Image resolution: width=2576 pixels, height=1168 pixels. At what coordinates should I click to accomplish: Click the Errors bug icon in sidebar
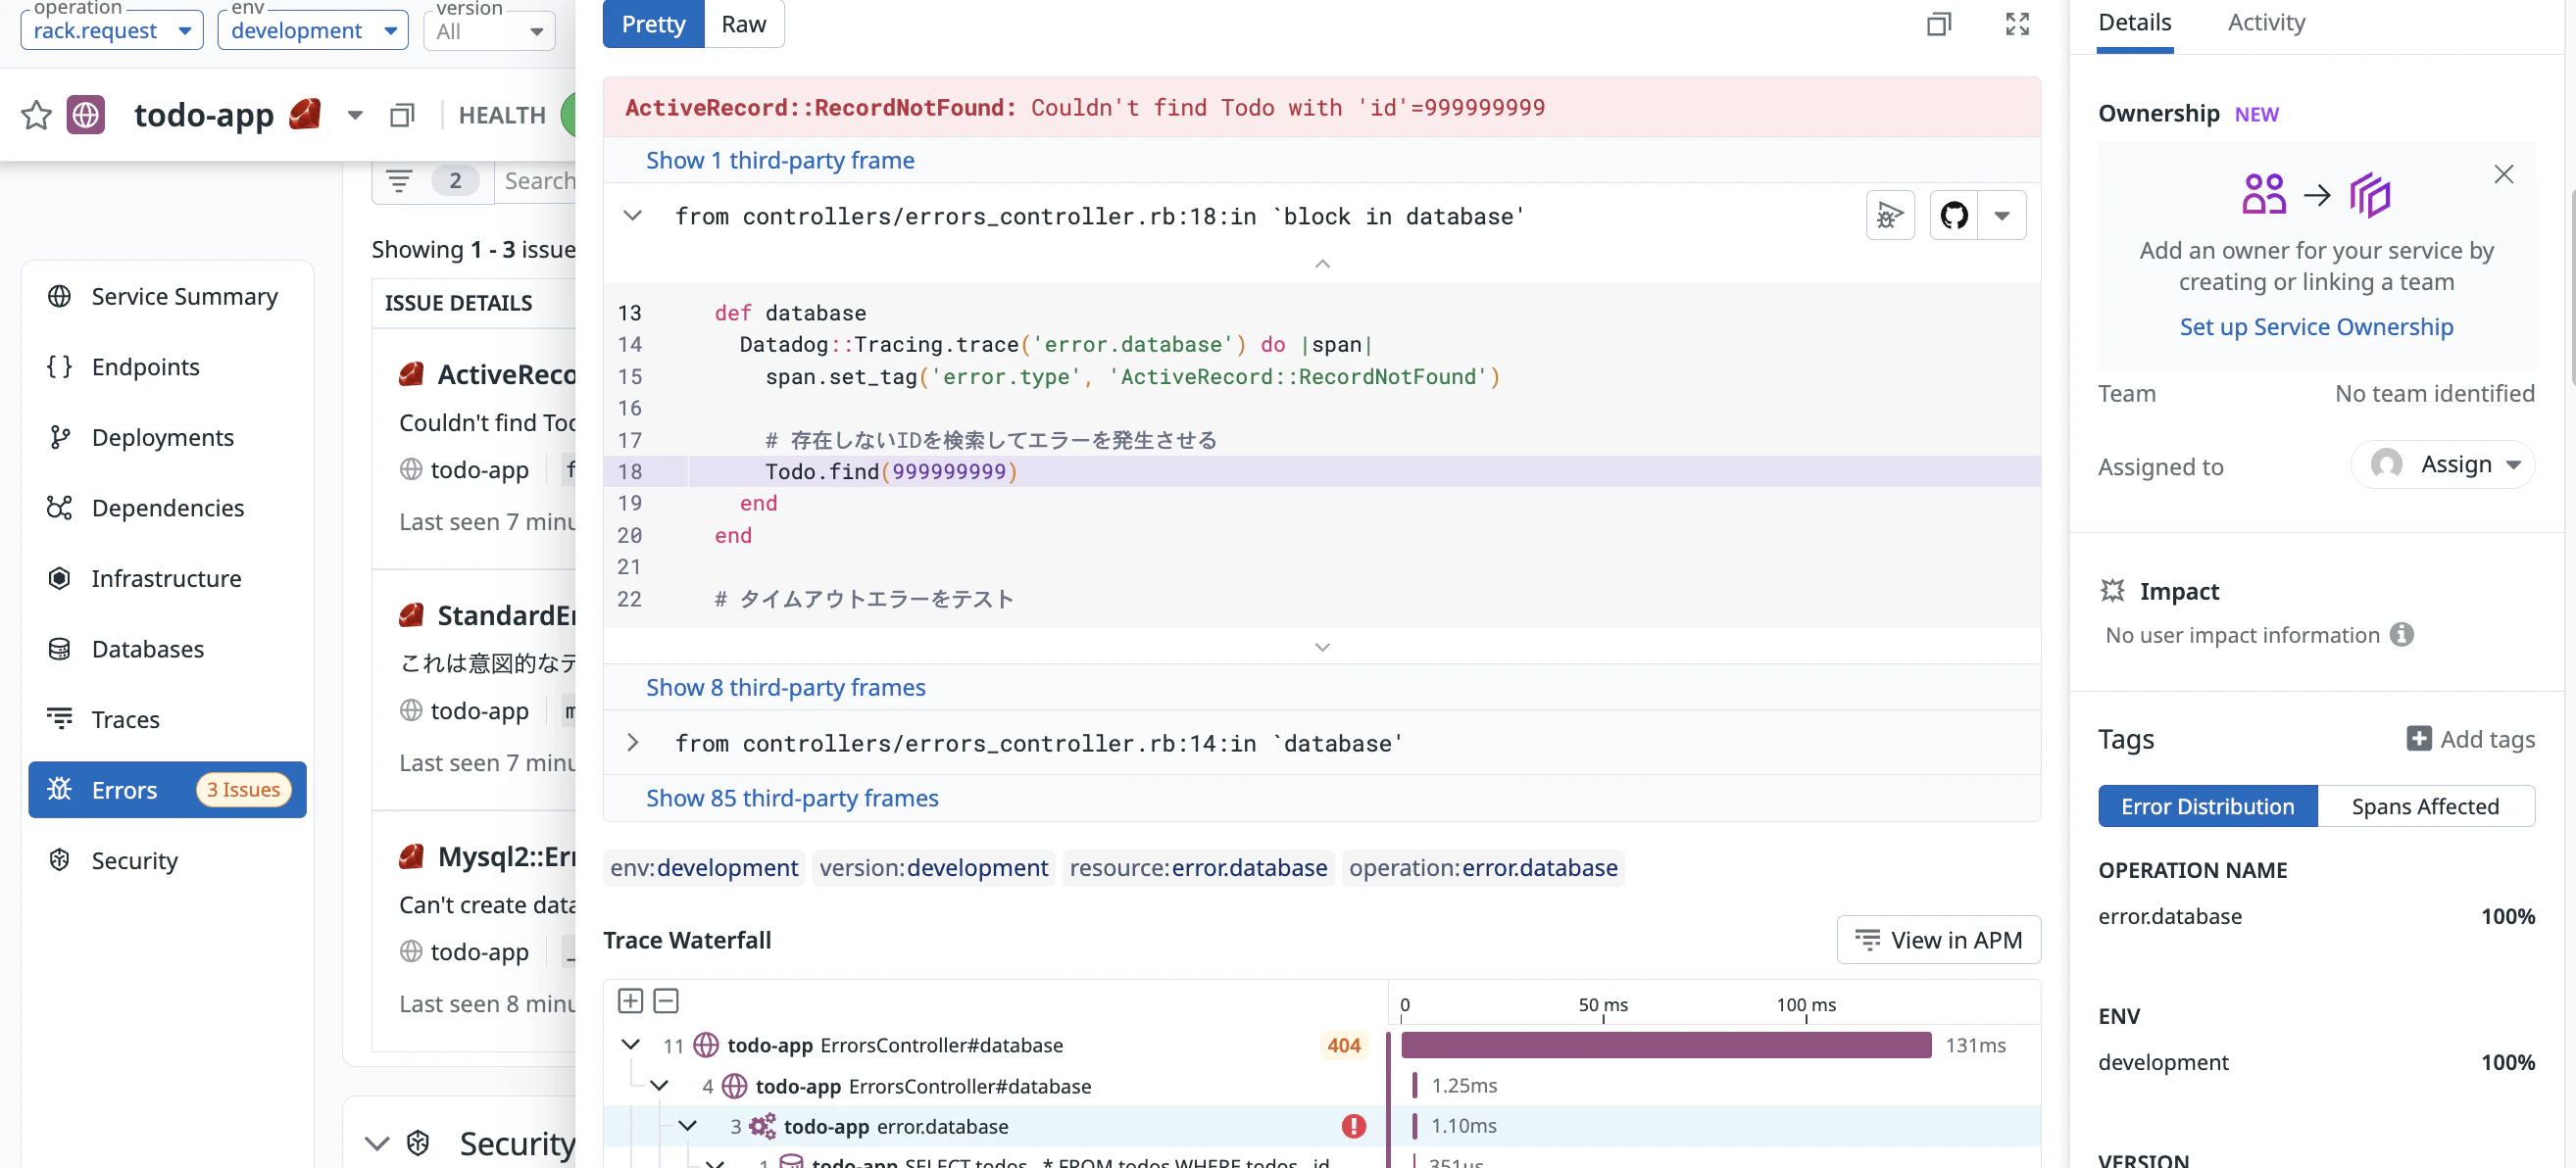(x=60, y=789)
